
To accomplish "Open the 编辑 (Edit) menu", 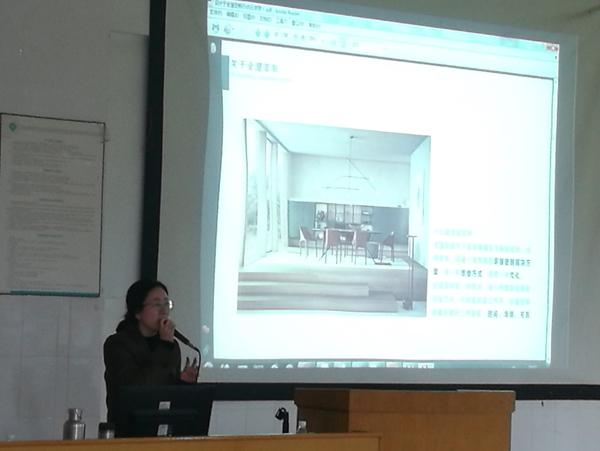I will tap(230, 17).
